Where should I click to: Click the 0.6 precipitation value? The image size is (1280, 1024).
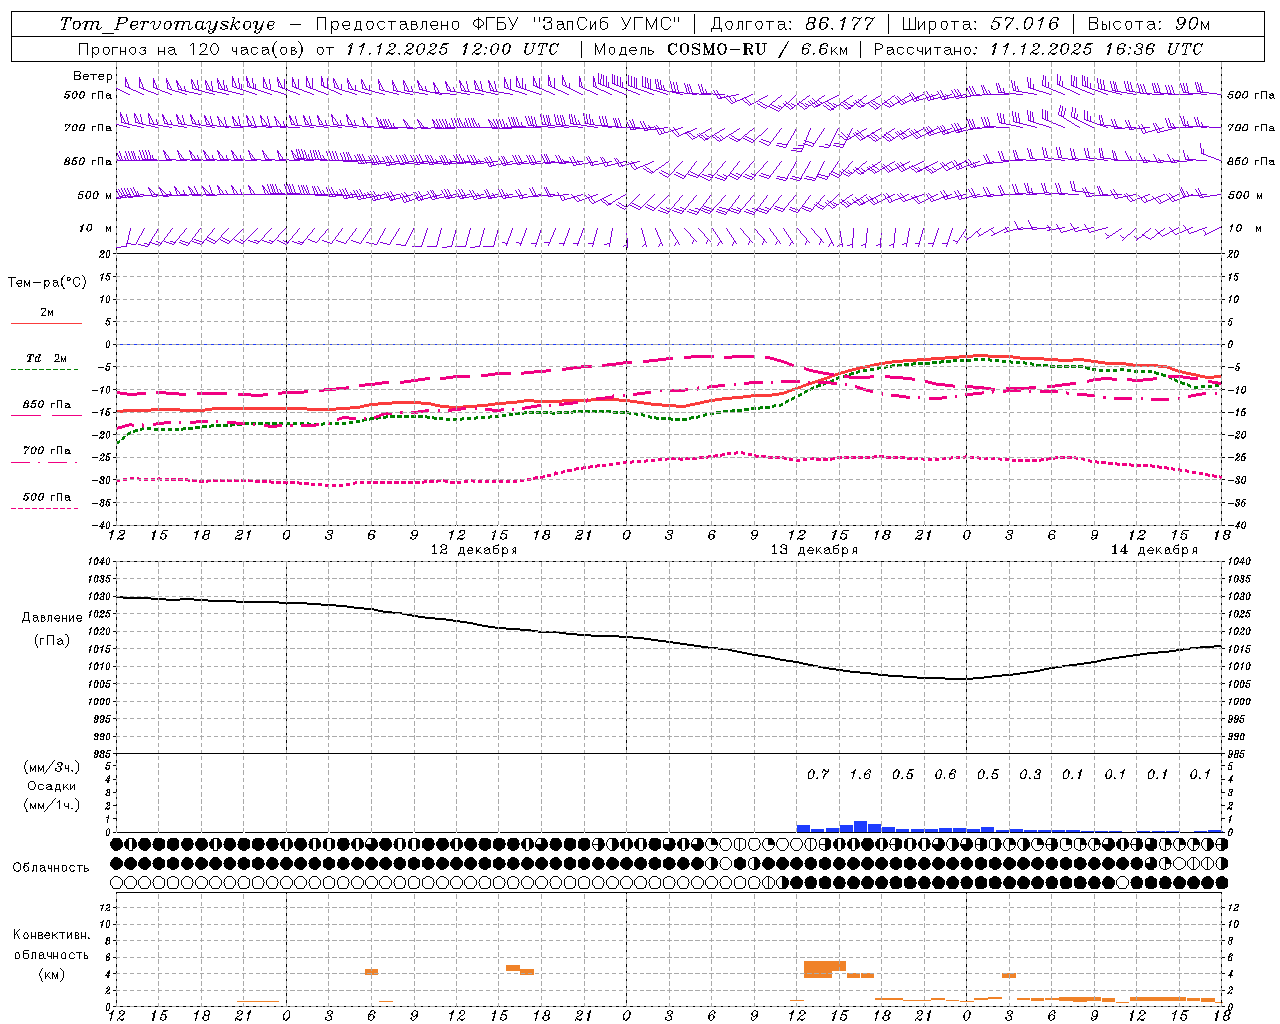point(945,774)
